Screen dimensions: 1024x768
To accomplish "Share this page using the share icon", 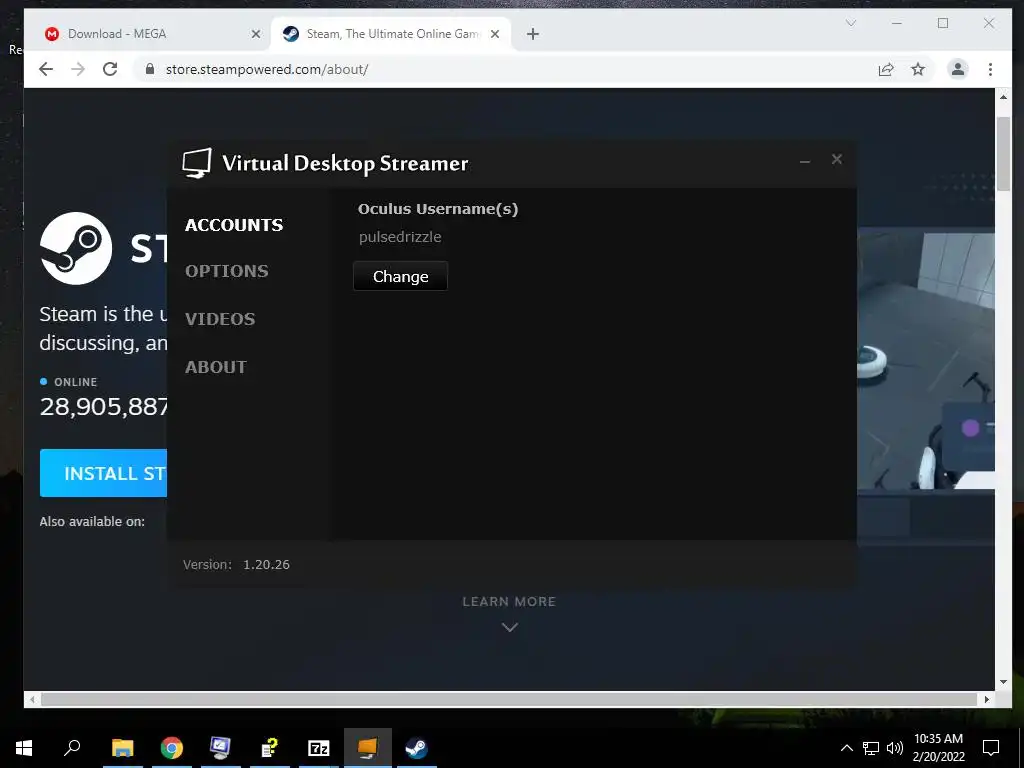I will tap(886, 69).
